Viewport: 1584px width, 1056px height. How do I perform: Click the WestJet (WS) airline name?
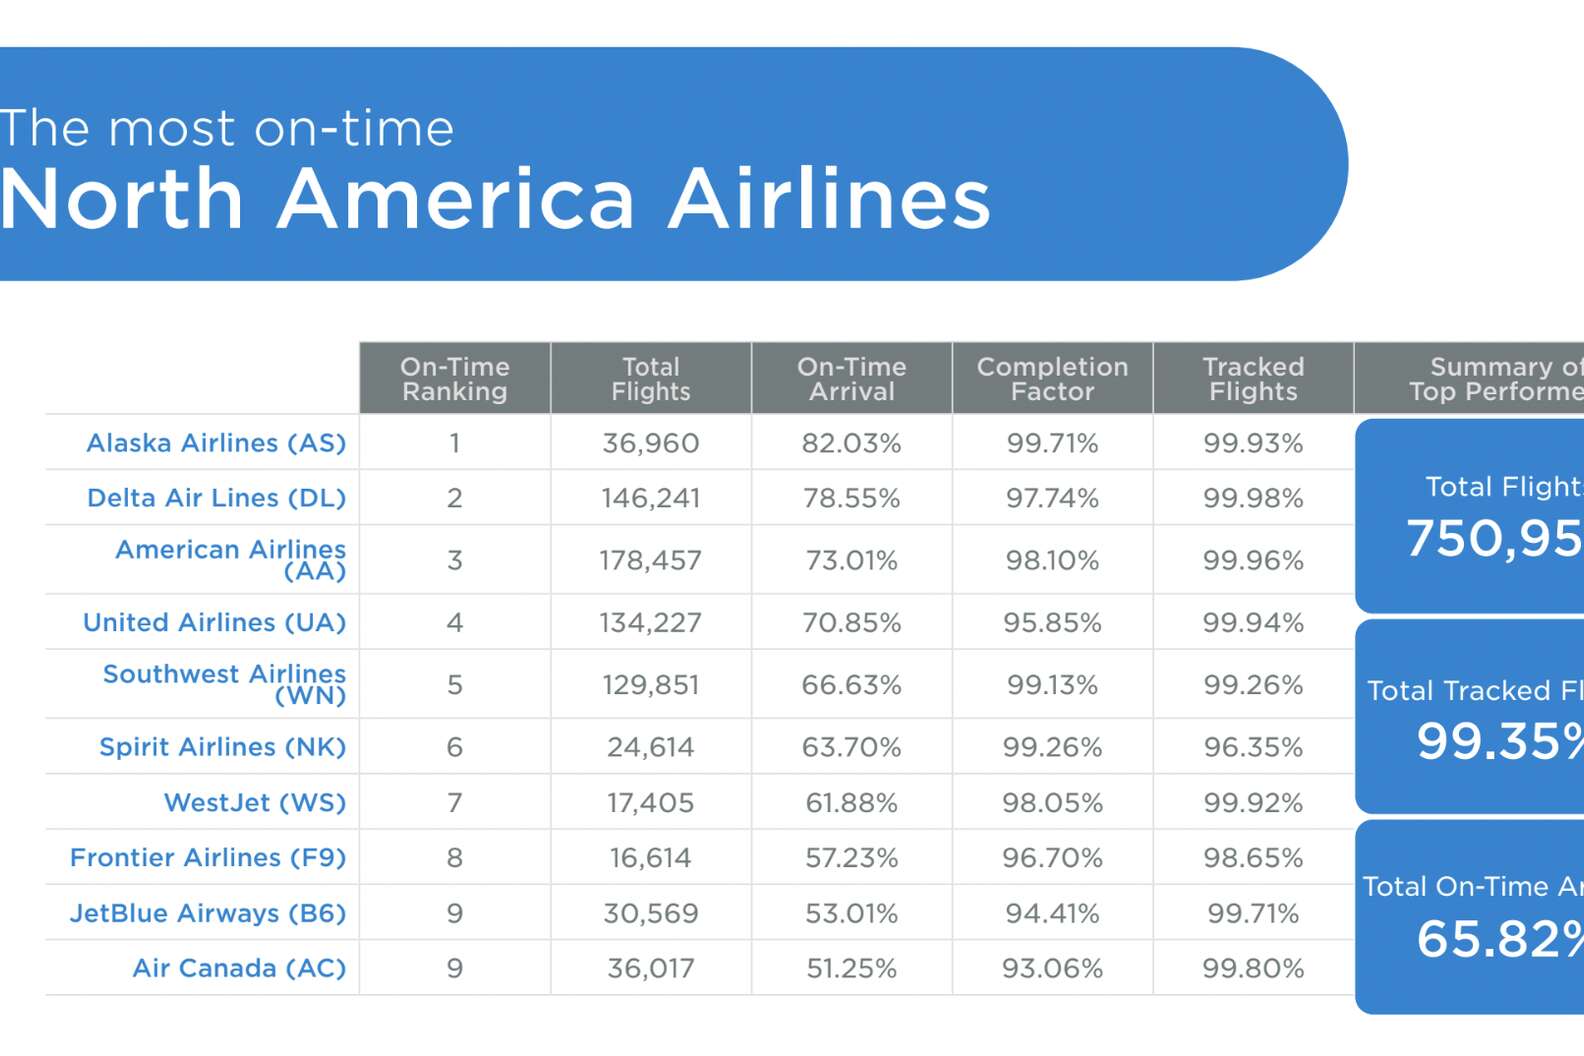[255, 802]
